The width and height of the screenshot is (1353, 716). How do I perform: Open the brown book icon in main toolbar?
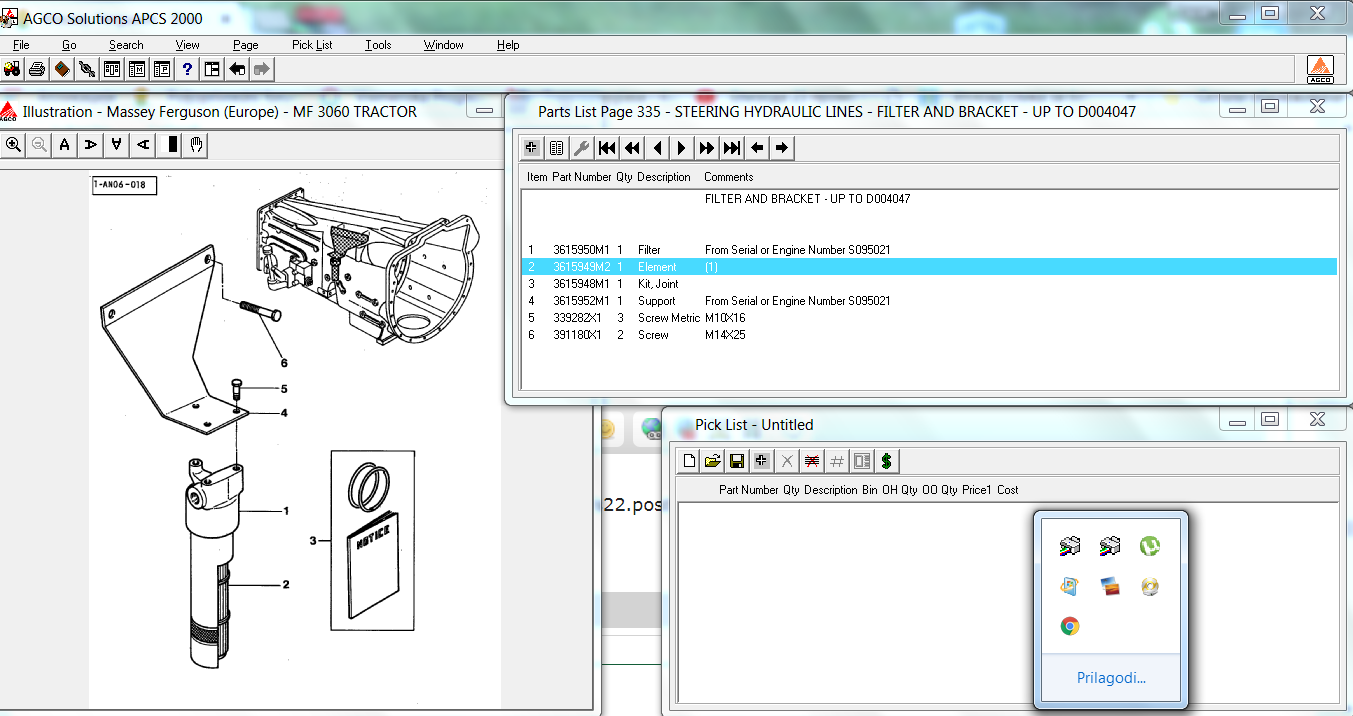tap(62, 69)
